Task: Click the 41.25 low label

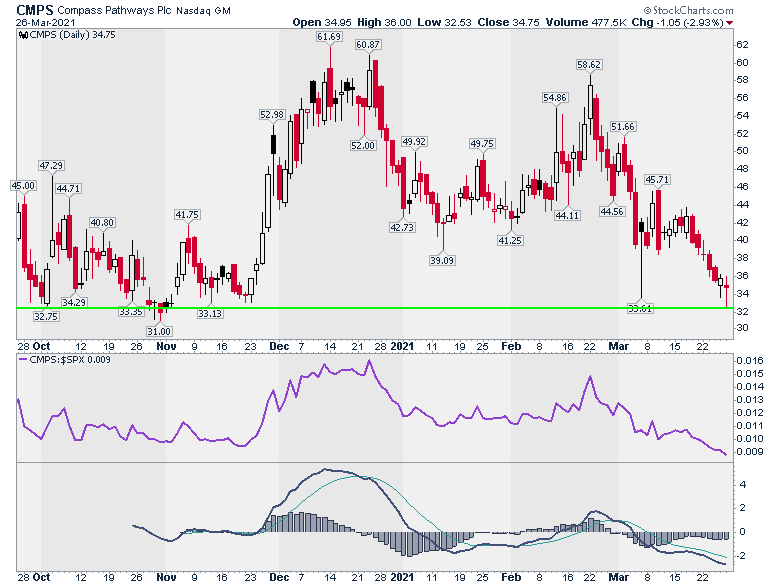Action: (510, 241)
